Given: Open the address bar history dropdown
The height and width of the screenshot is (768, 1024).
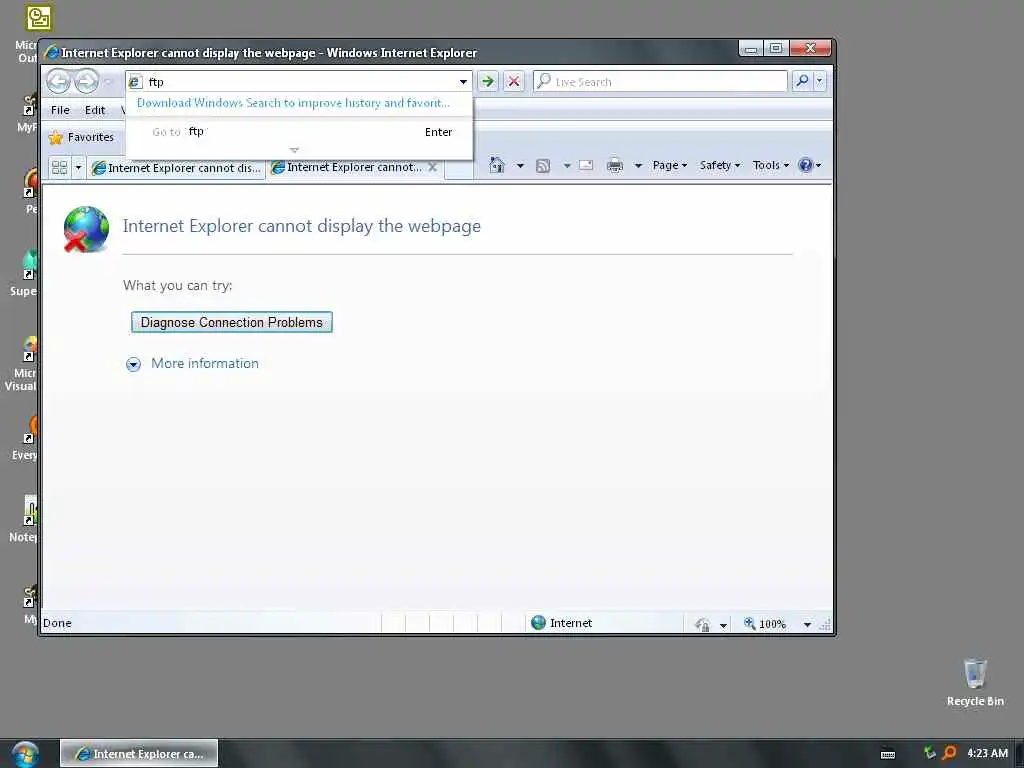Looking at the screenshot, I should click(463, 82).
